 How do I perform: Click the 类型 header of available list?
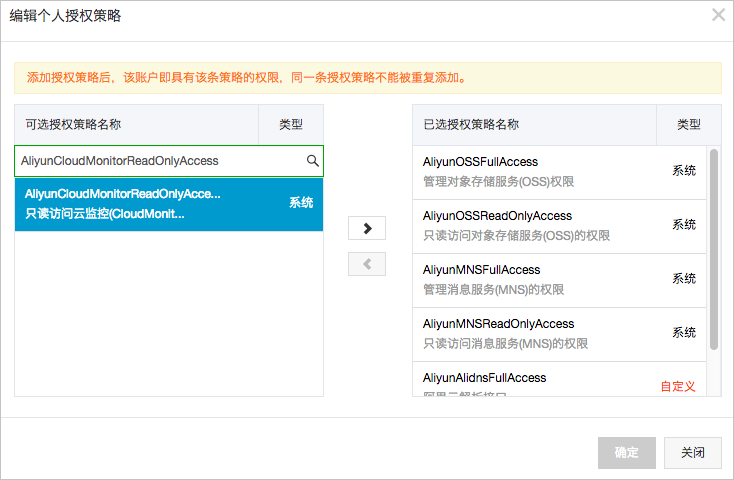pos(291,125)
